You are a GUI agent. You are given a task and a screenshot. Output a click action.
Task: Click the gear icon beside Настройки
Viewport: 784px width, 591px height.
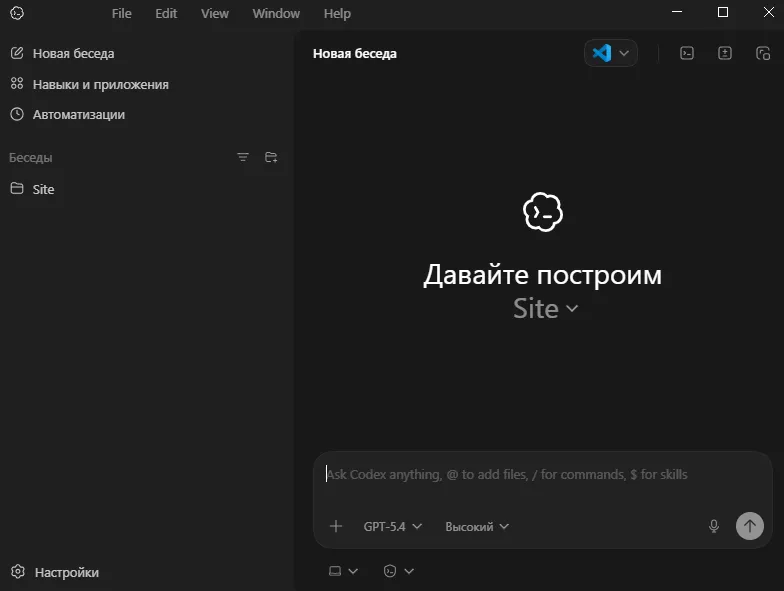pyautogui.click(x=18, y=572)
